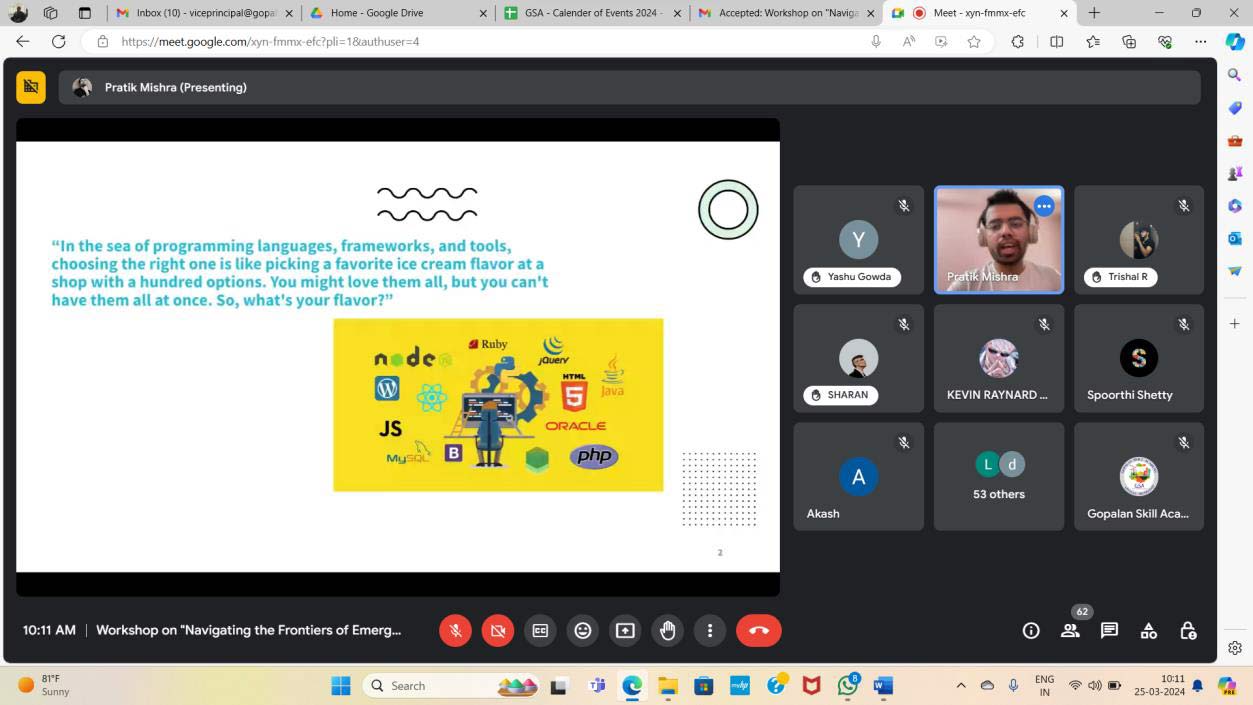Open Edge sidebar settings gear

click(x=1235, y=648)
